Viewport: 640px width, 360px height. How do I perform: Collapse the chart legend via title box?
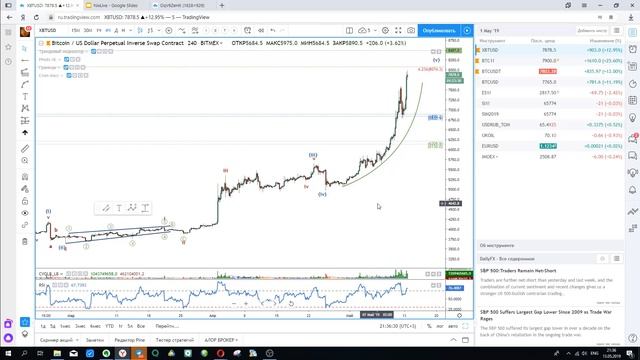[41, 43]
